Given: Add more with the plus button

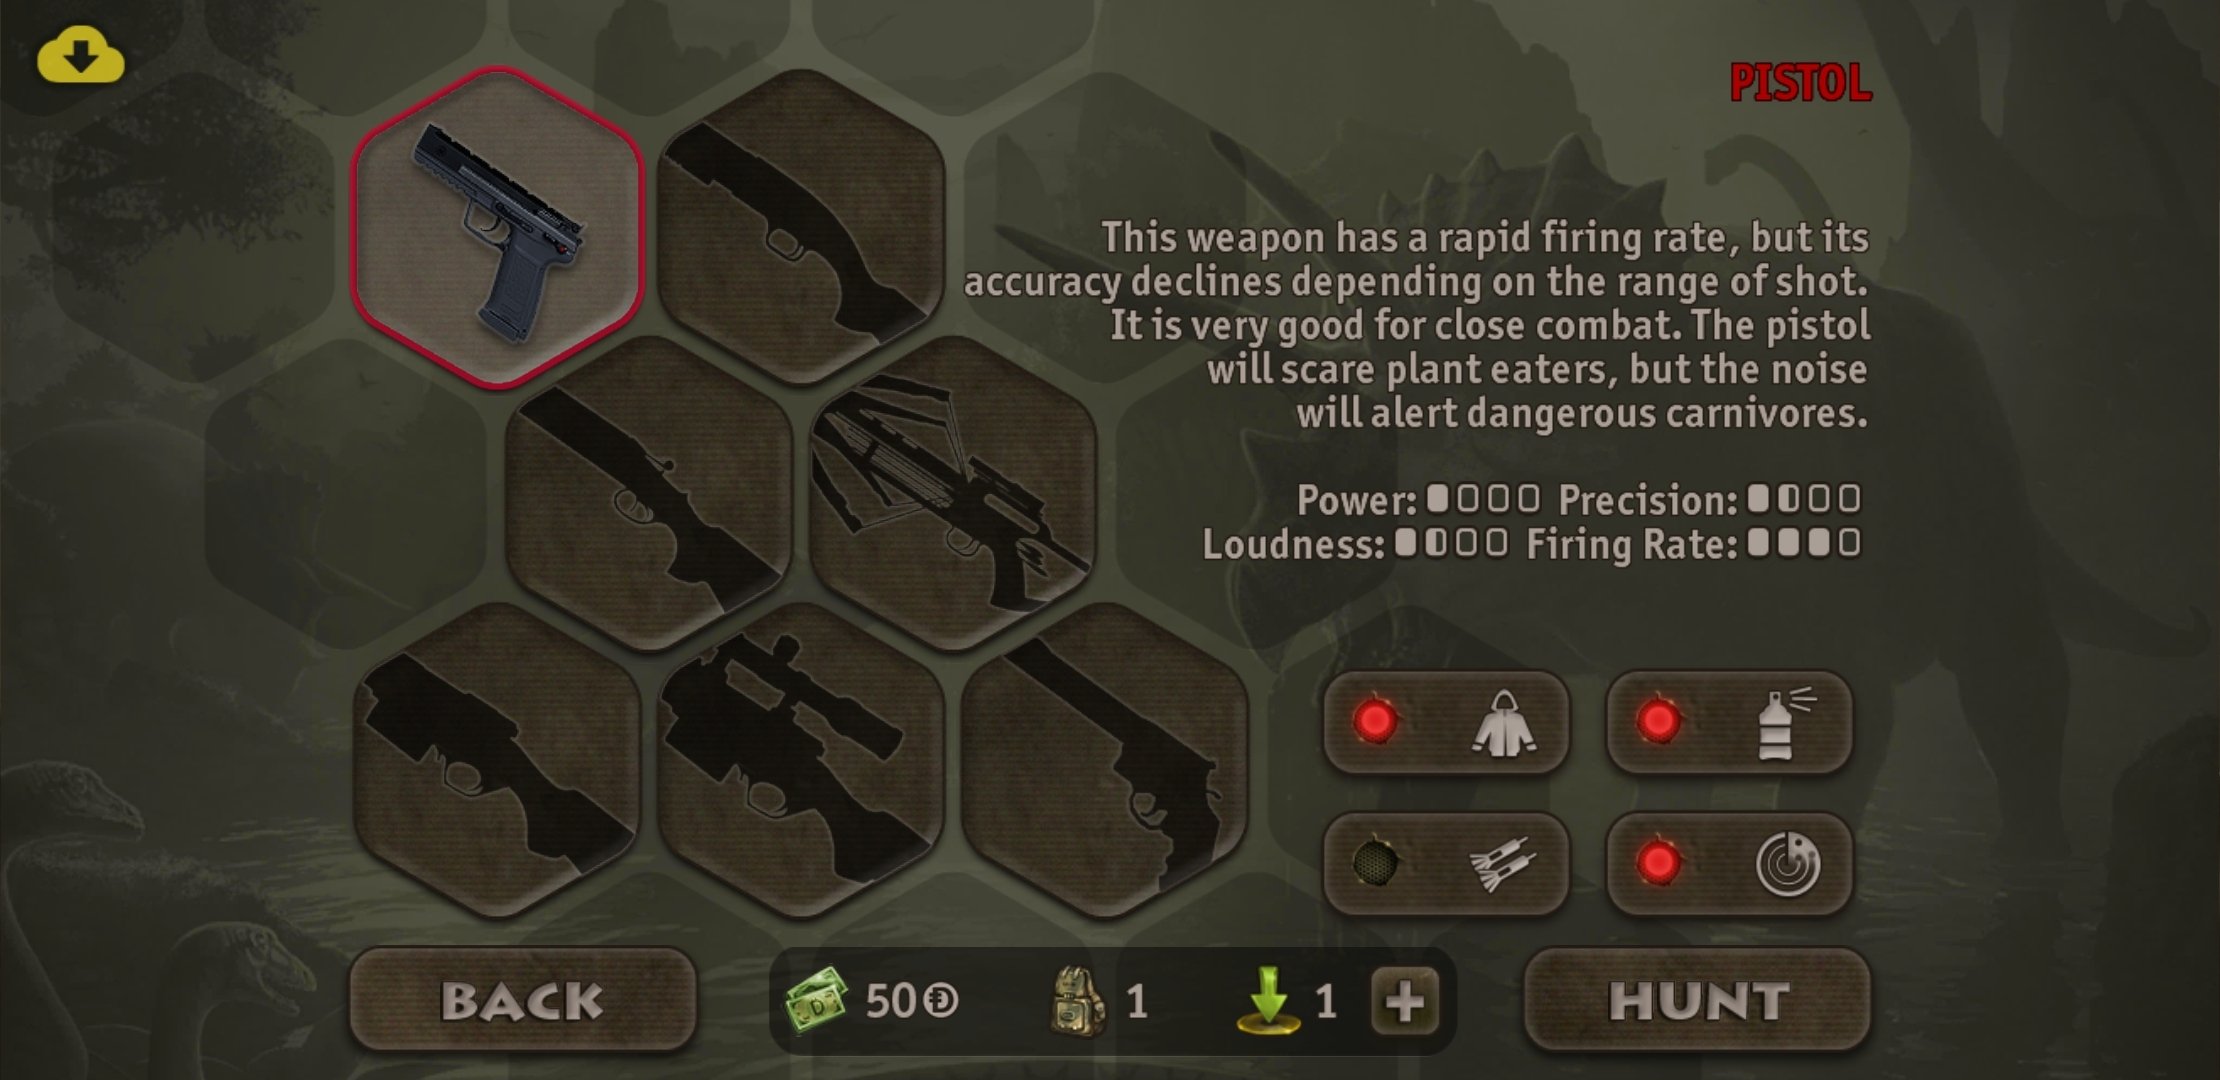Looking at the screenshot, I should 1404,1001.
